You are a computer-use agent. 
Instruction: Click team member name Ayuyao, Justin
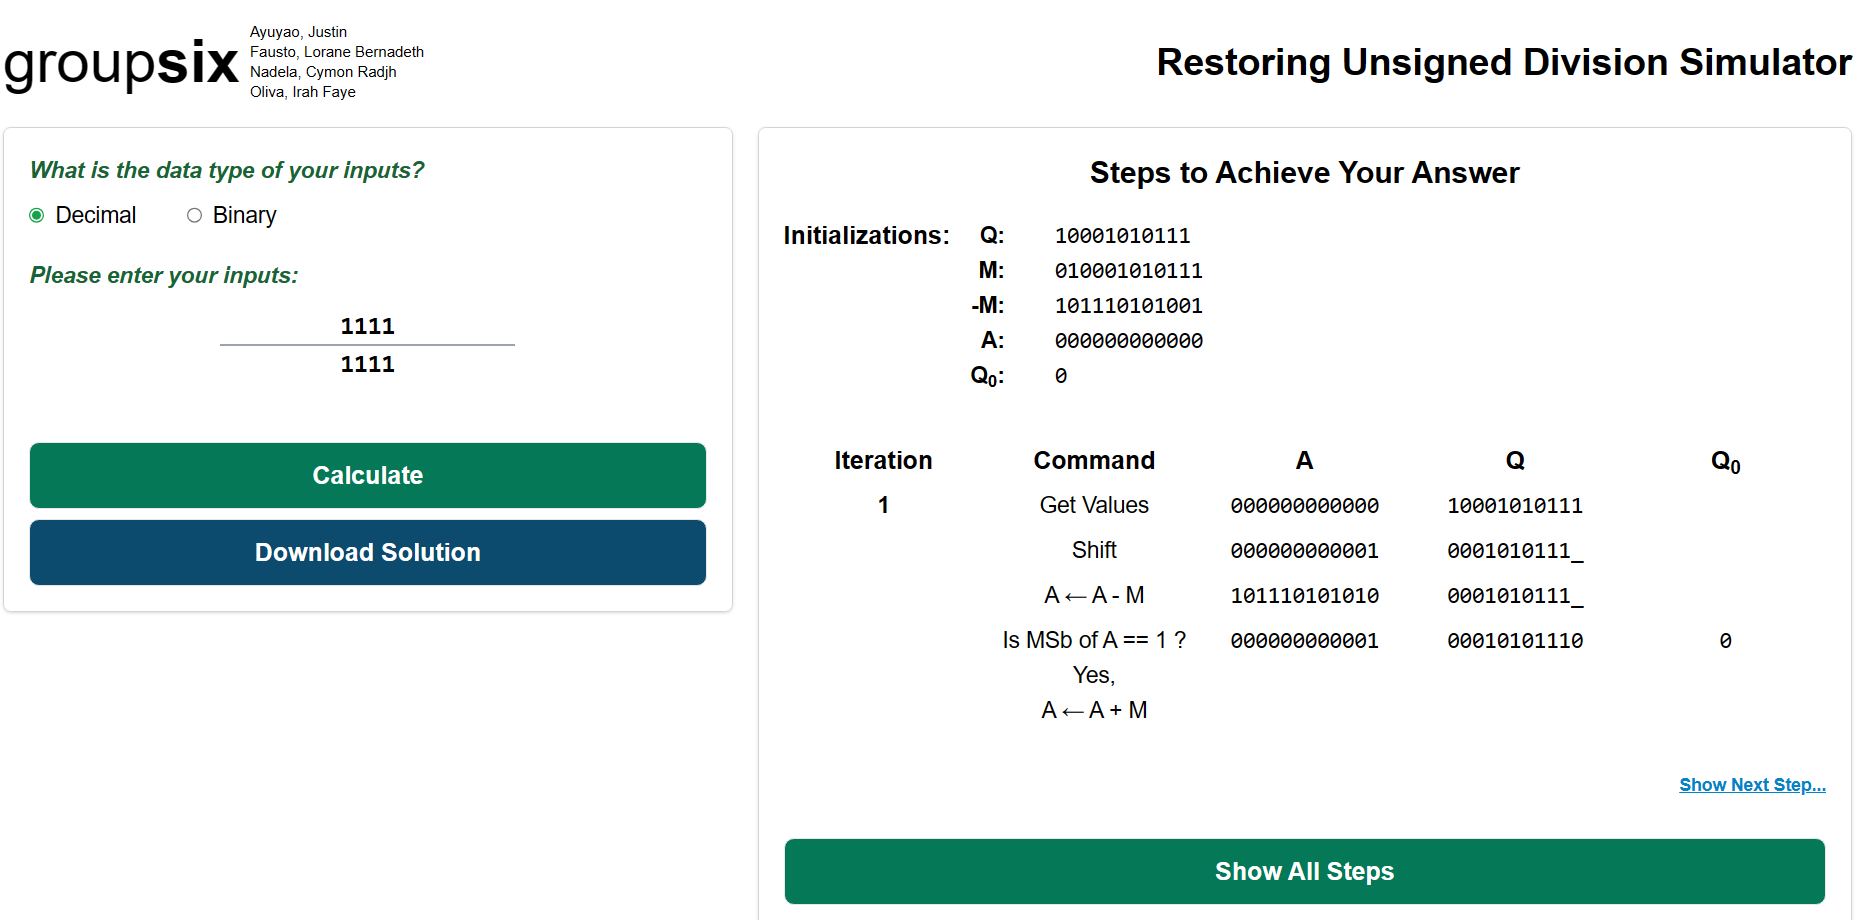[x=298, y=32]
